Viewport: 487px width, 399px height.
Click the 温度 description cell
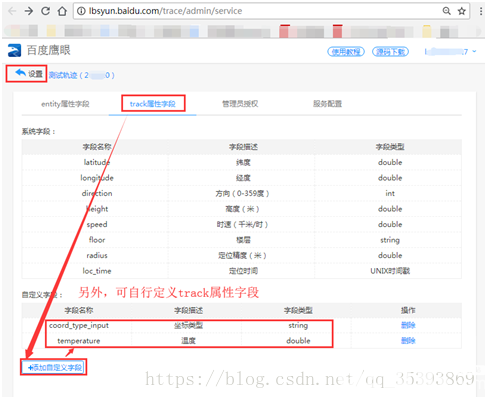(188, 341)
